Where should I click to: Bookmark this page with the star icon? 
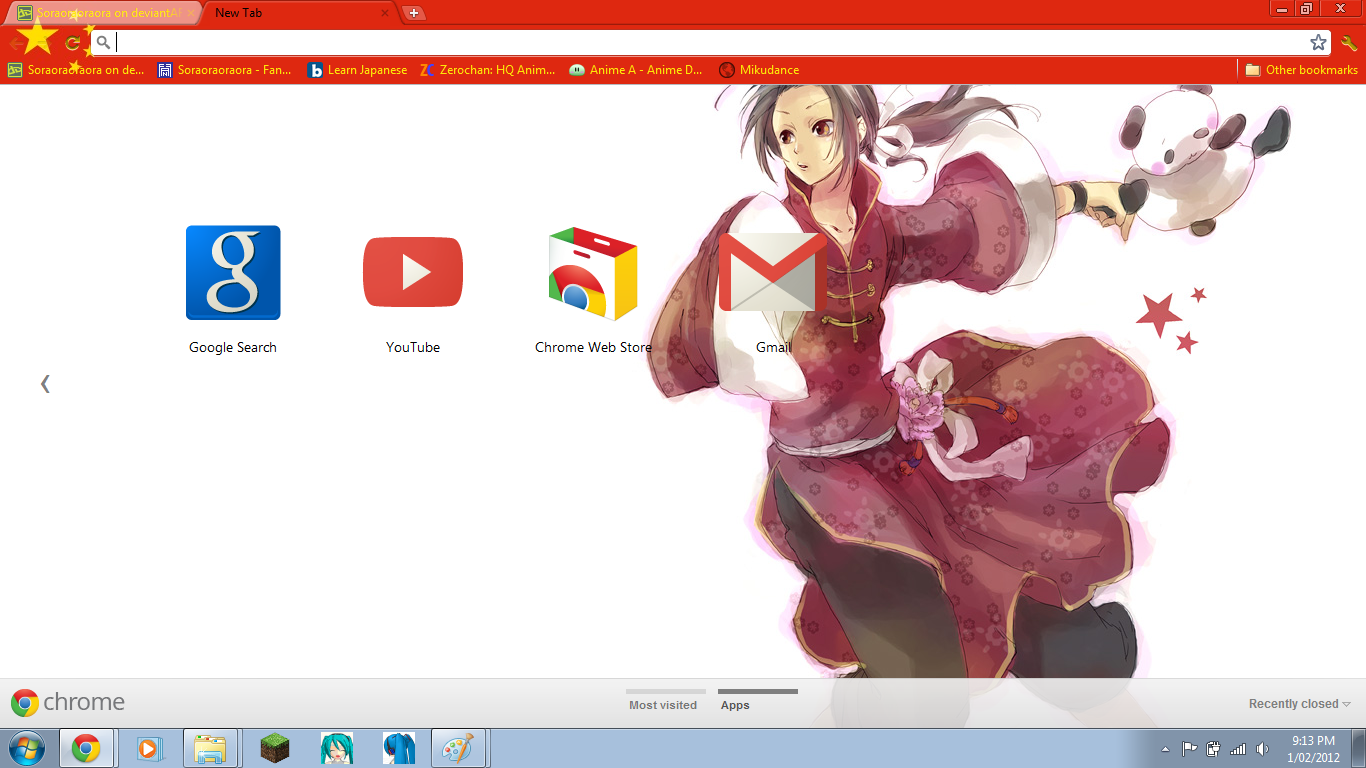click(1319, 42)
